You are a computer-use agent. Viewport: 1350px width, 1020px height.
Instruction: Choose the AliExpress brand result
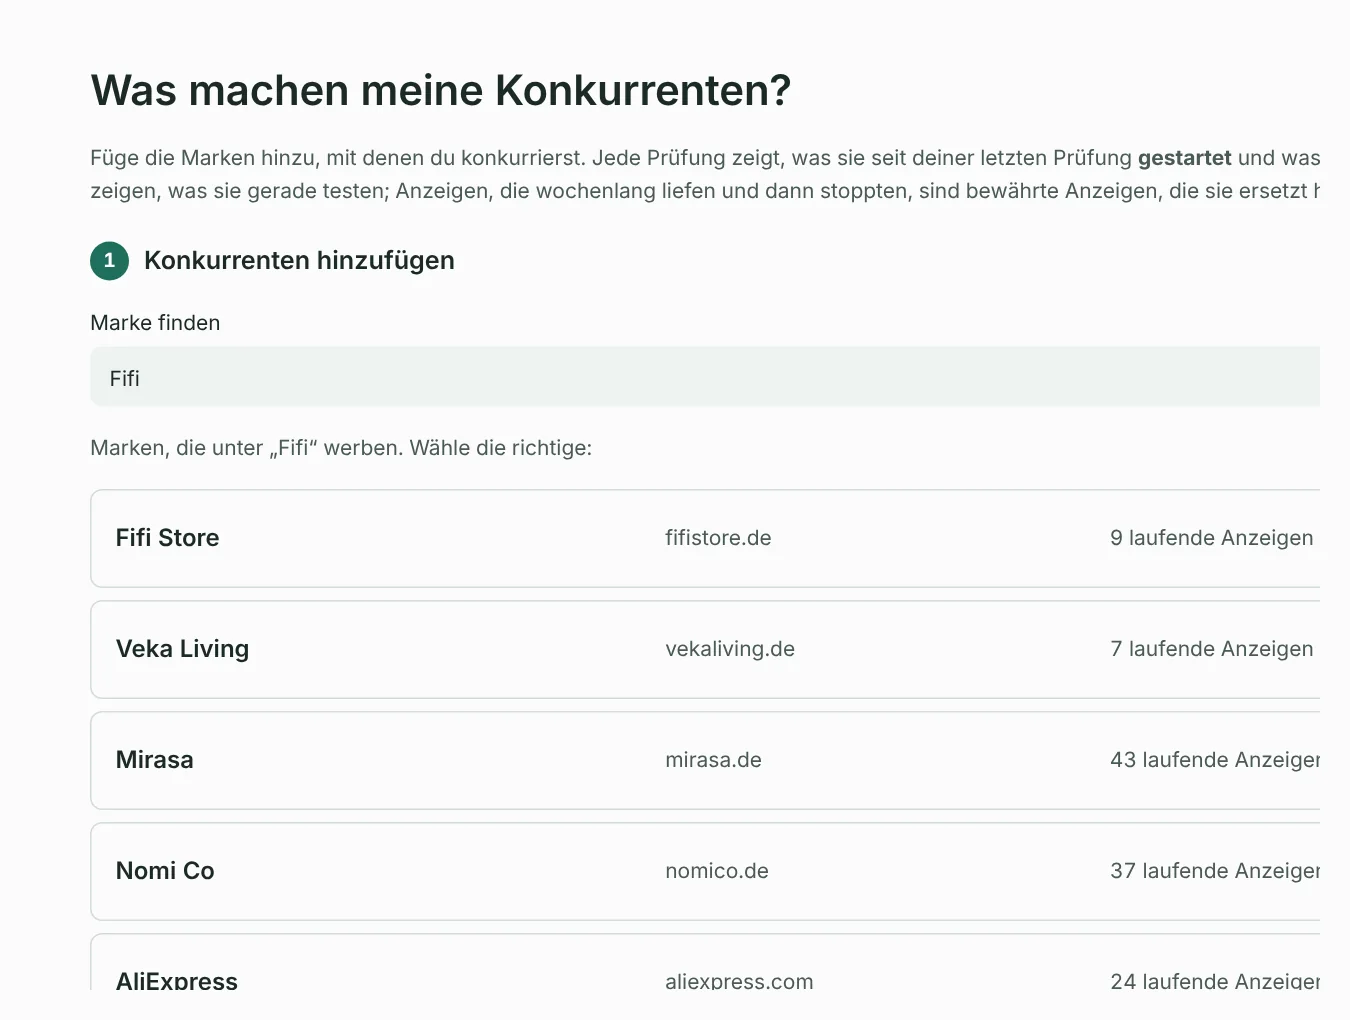coord(705,963)
